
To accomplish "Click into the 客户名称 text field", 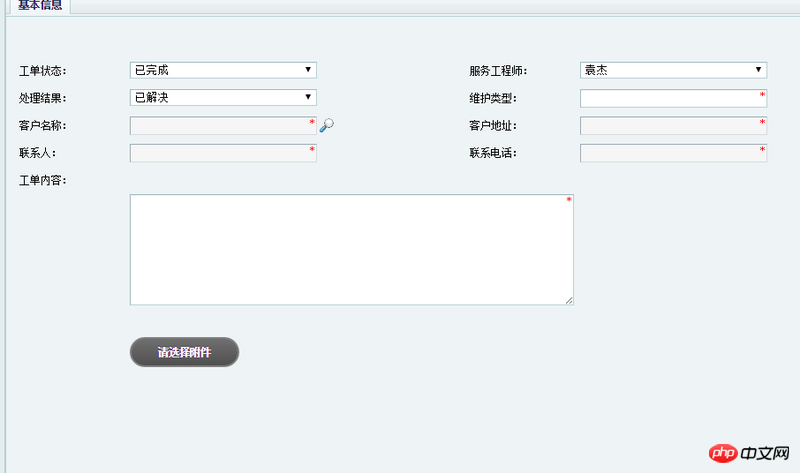I will pyautogui.click(x=222, y=126).
